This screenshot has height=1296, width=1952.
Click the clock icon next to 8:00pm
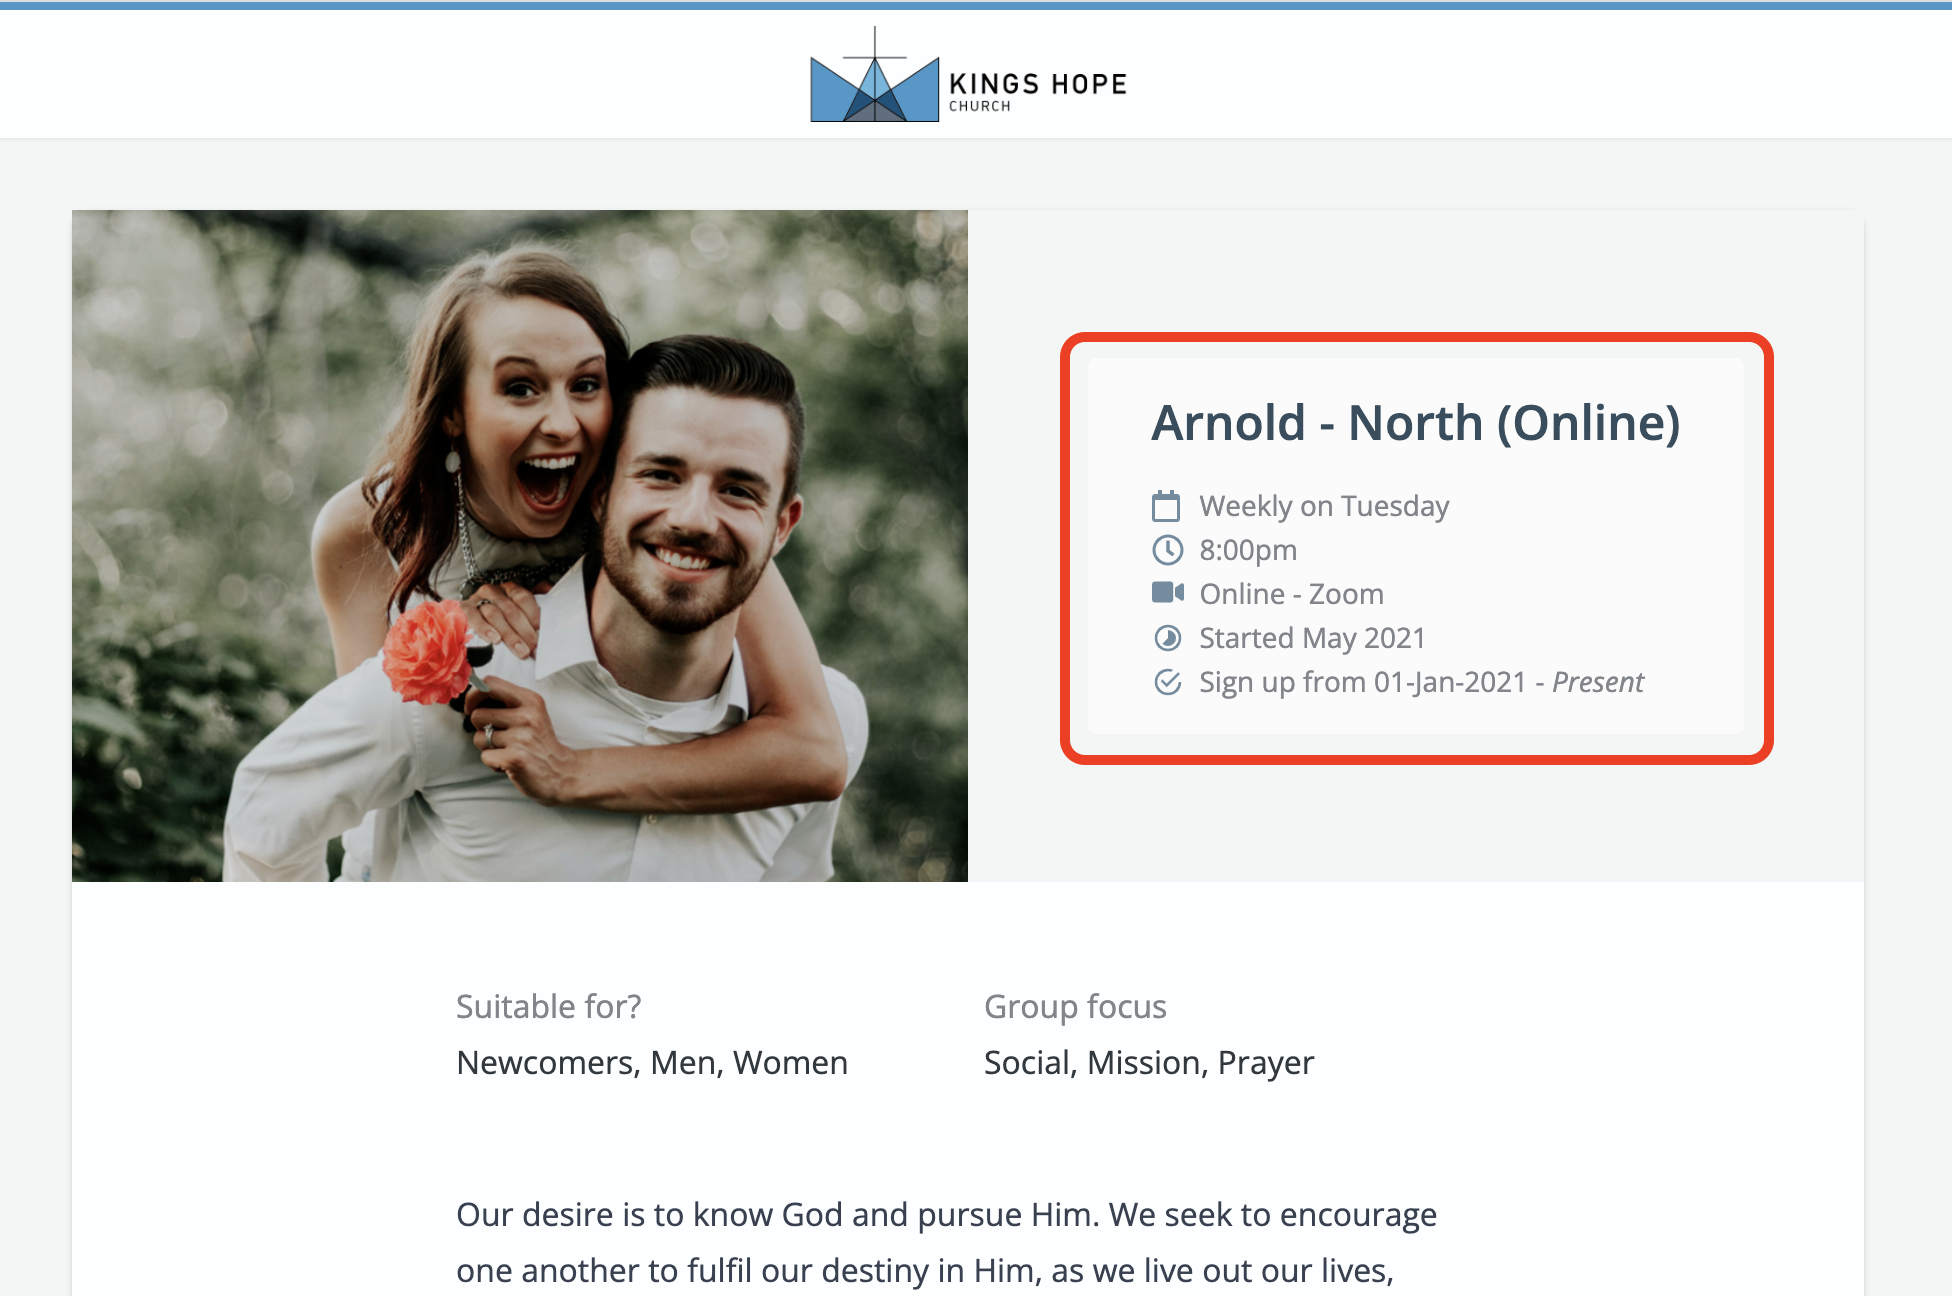(x=1167, y=550)
